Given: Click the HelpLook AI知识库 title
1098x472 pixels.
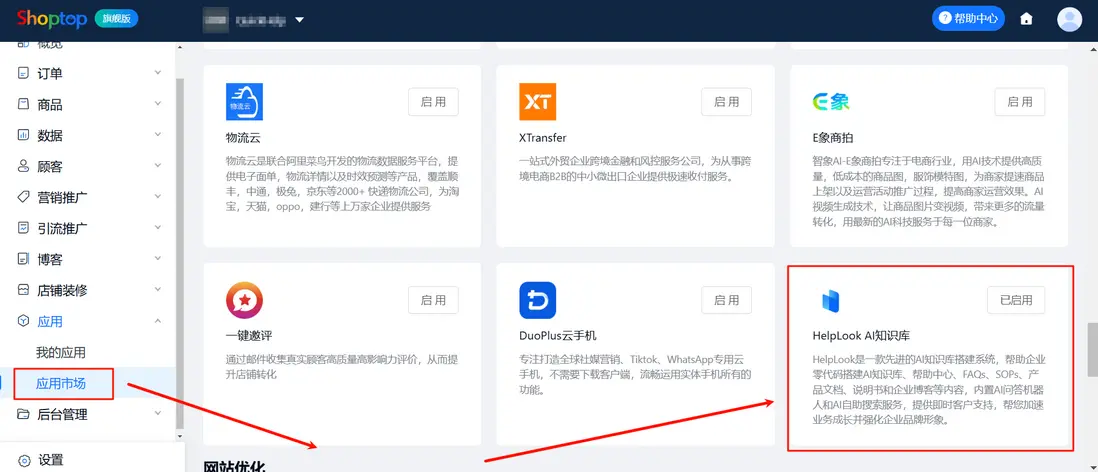Looking at the screenshot, I should pos(861,335).
